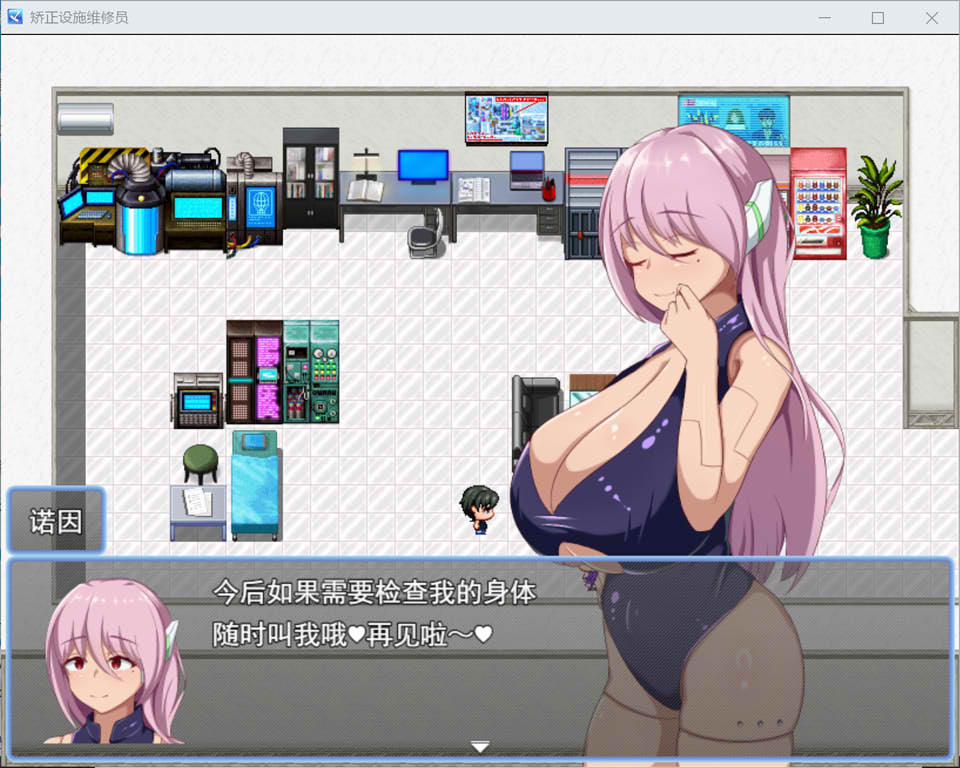
Task: Click the laptop on the right desk
Action: point(527,170)
